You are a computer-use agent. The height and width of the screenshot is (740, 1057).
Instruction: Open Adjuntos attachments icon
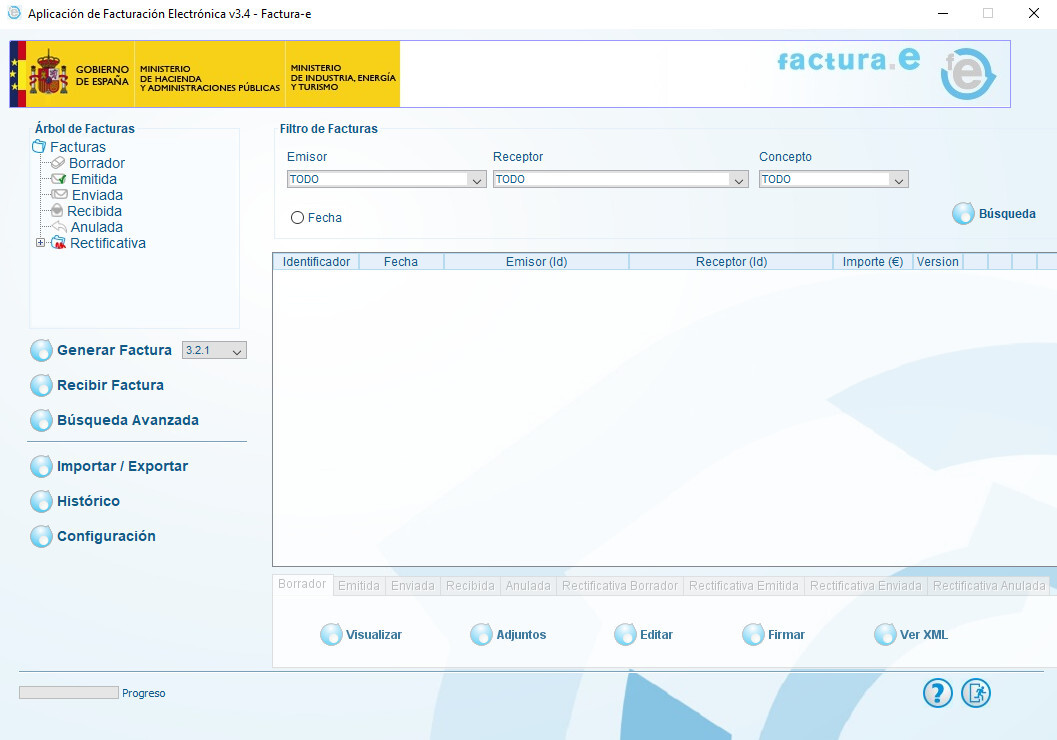click(481, 634)
